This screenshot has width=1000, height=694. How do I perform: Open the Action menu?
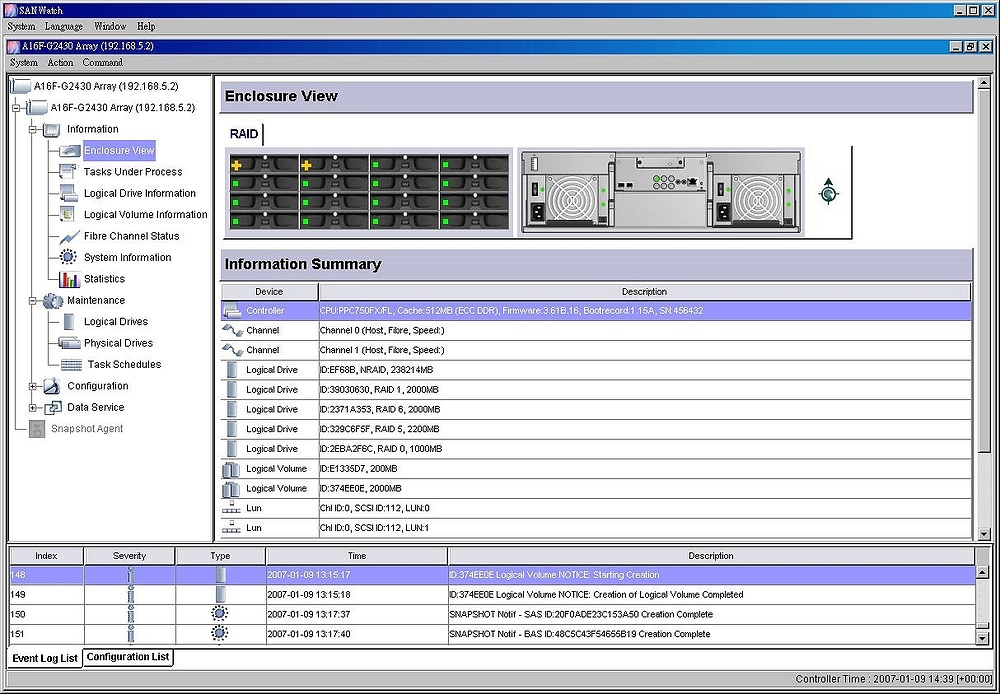(x=61, y=63)
